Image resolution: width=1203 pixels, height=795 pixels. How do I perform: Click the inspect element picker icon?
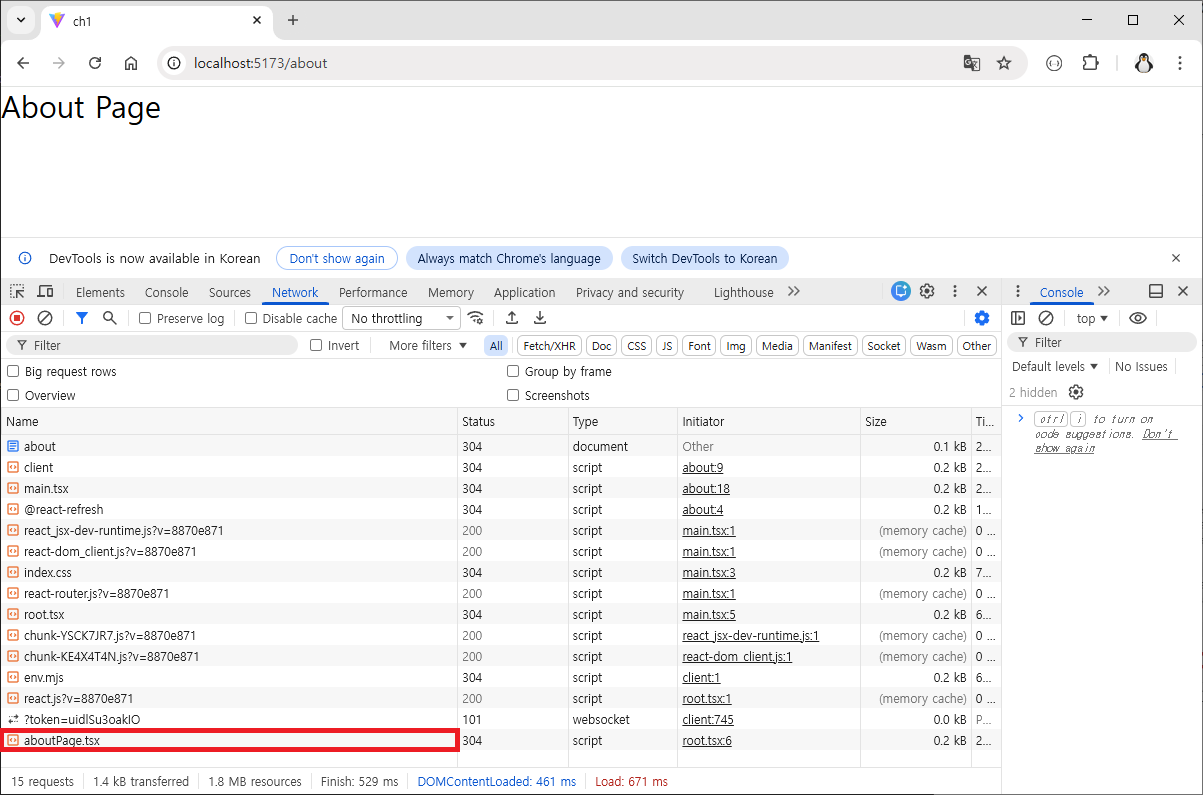point(18,292)
